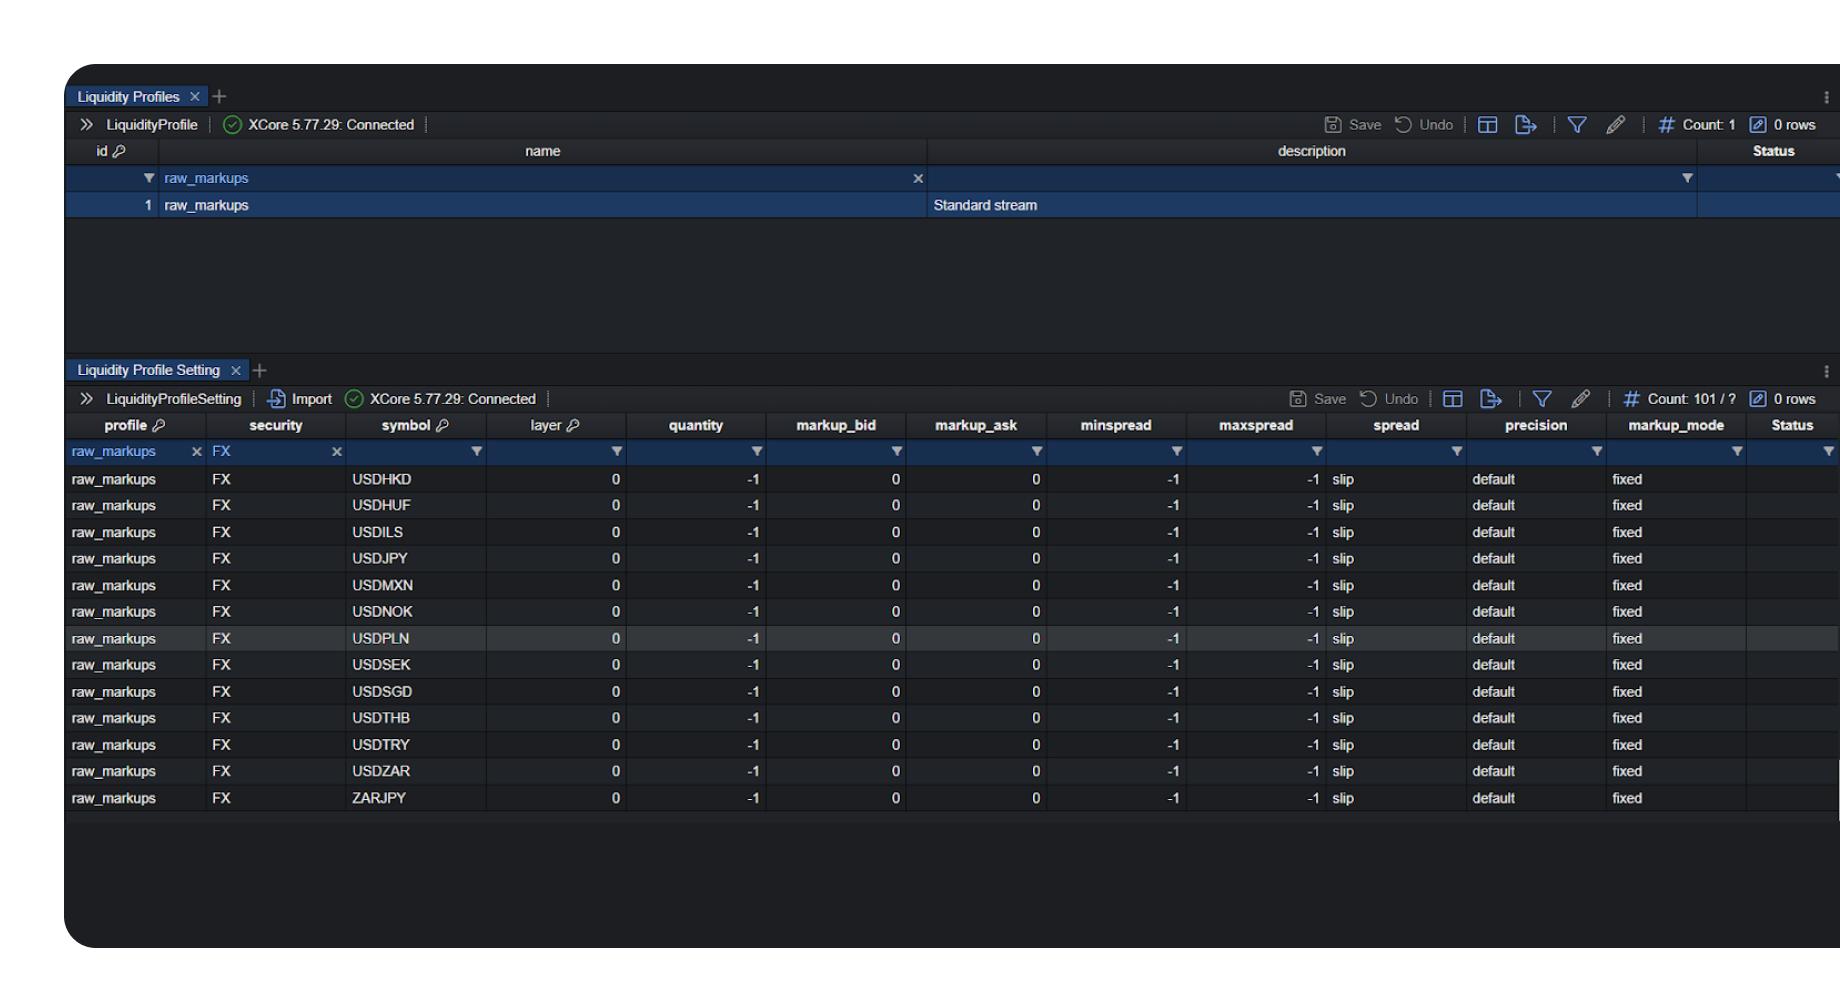Image resolution: width=1840 pixels, height=1008 pixels.
Task: Click the pencil edit icon in Liquidity Profiles toolbar
Action: coord(1615,125)
